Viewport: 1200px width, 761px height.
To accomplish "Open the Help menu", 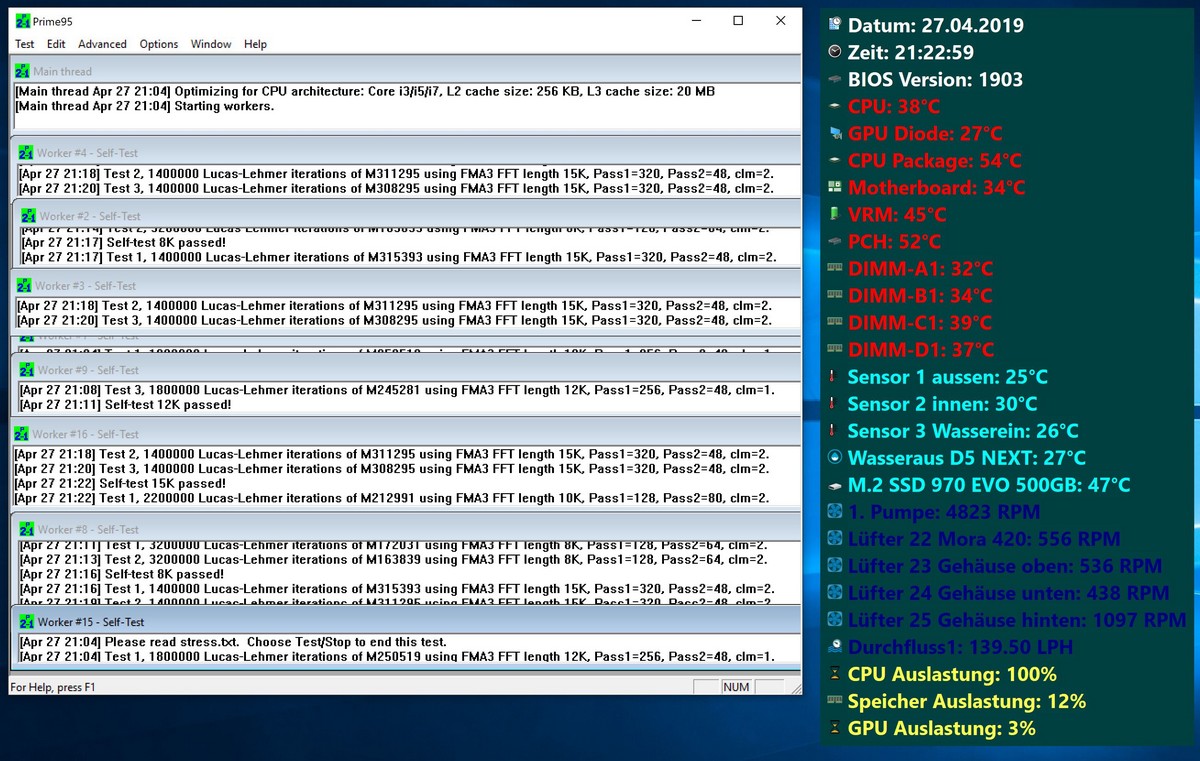I will pyautogui.click(x=255, y=44).
